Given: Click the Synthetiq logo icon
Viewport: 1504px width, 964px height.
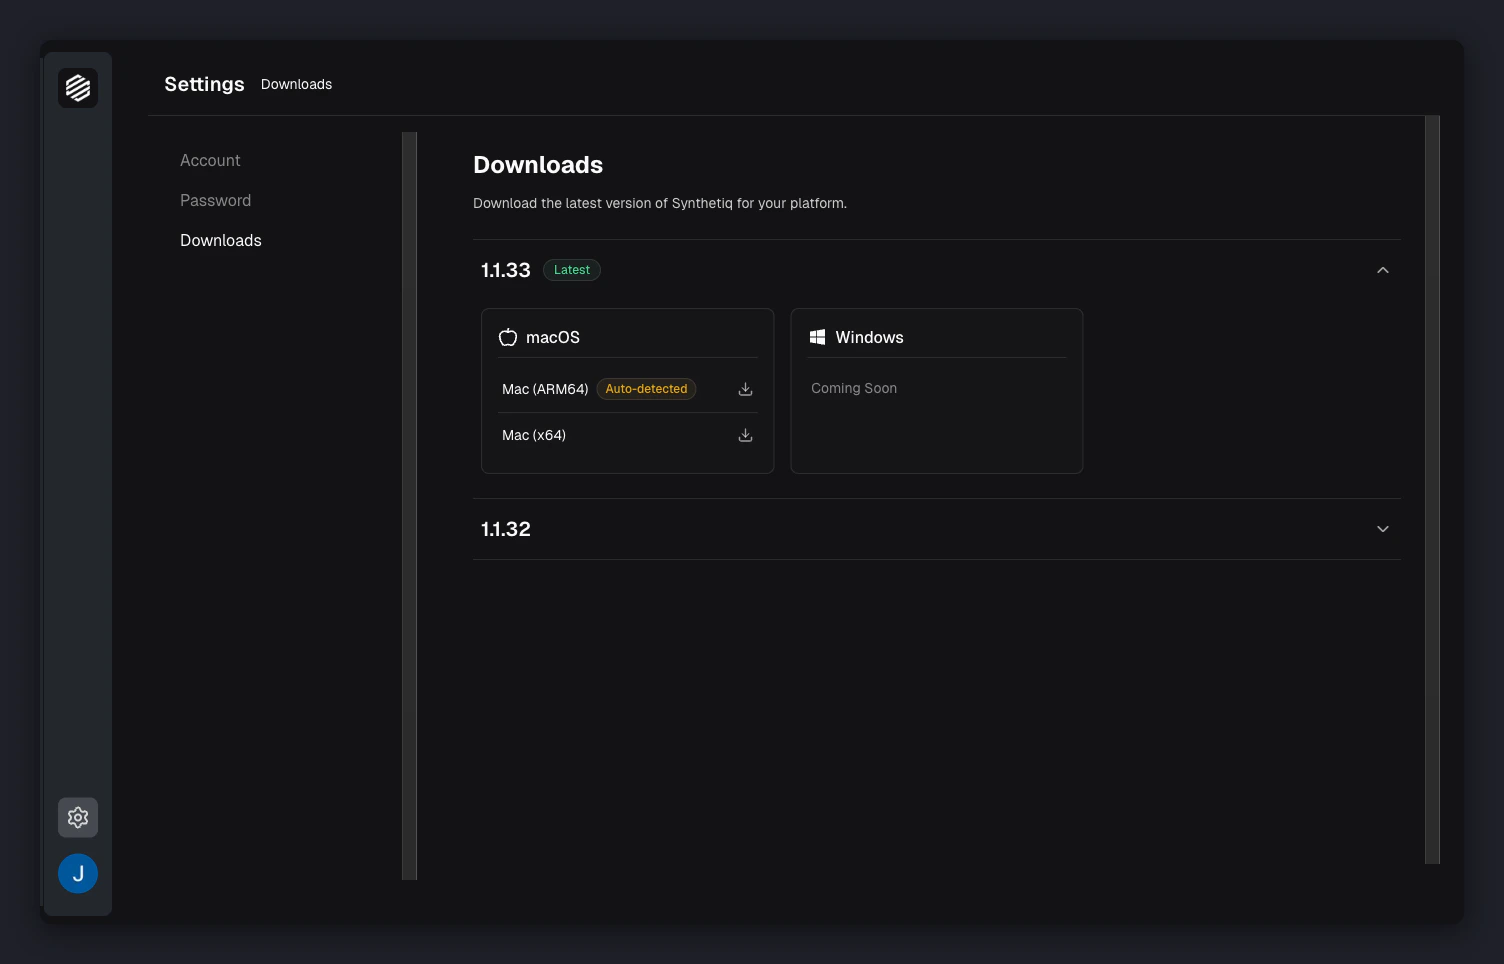Looking at the screenshot, I should tap(78, 88).
